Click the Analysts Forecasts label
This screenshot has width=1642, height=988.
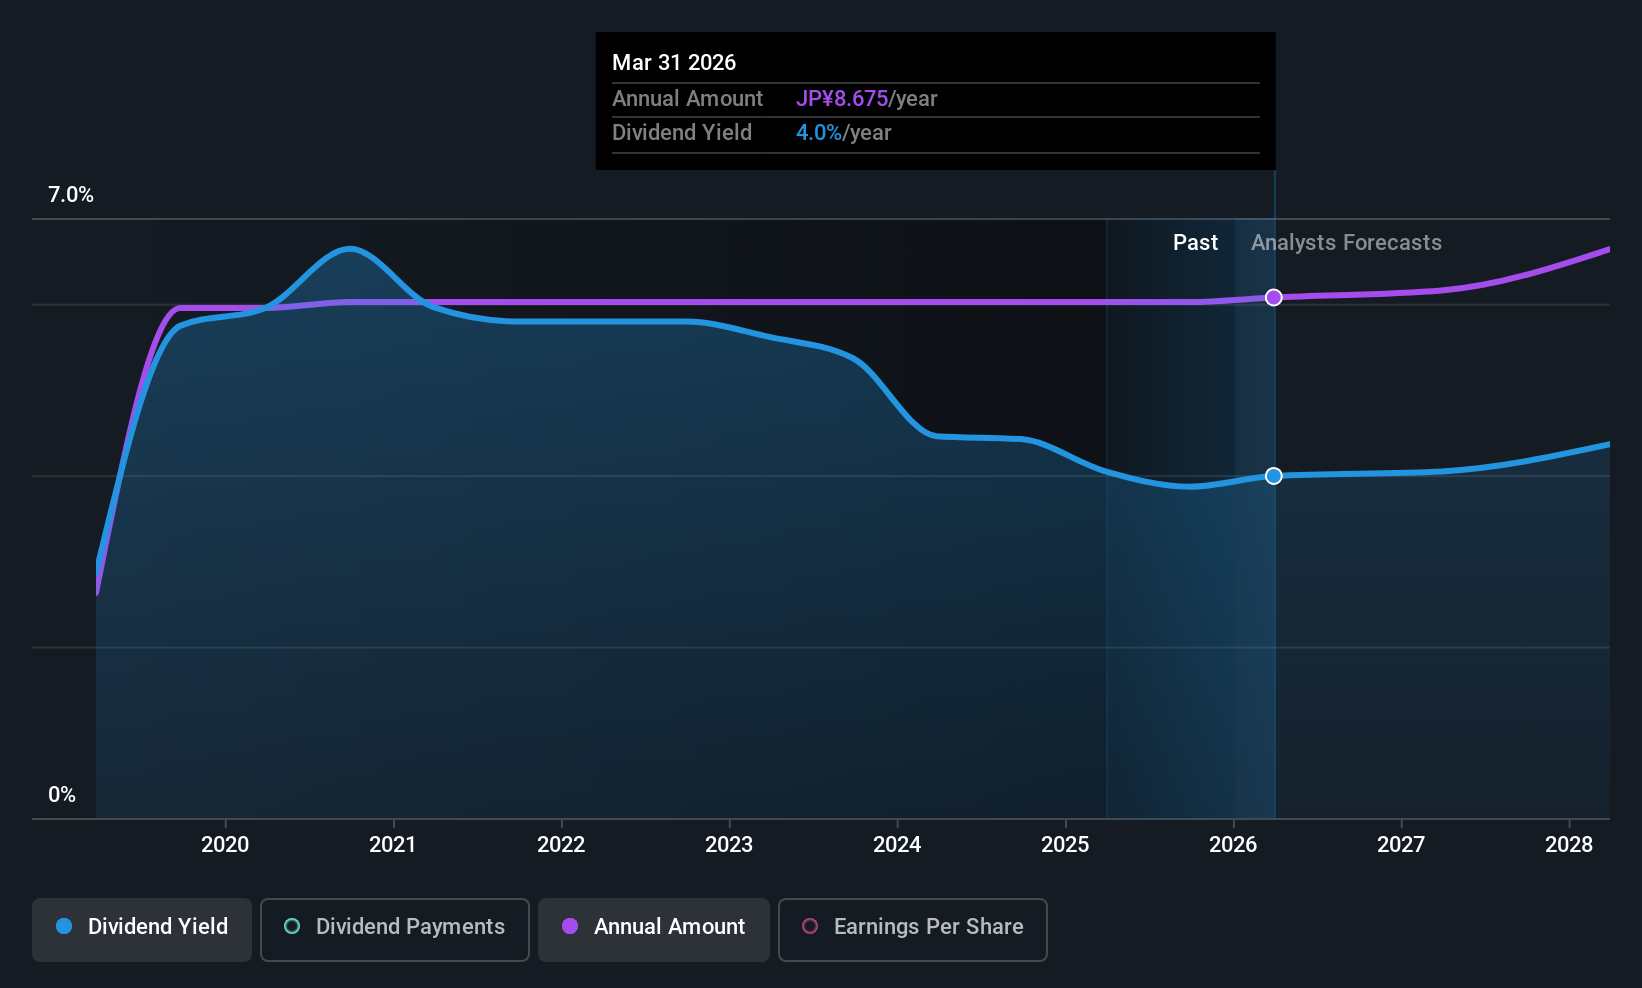pyautogui.click(x=1346, y=243)
